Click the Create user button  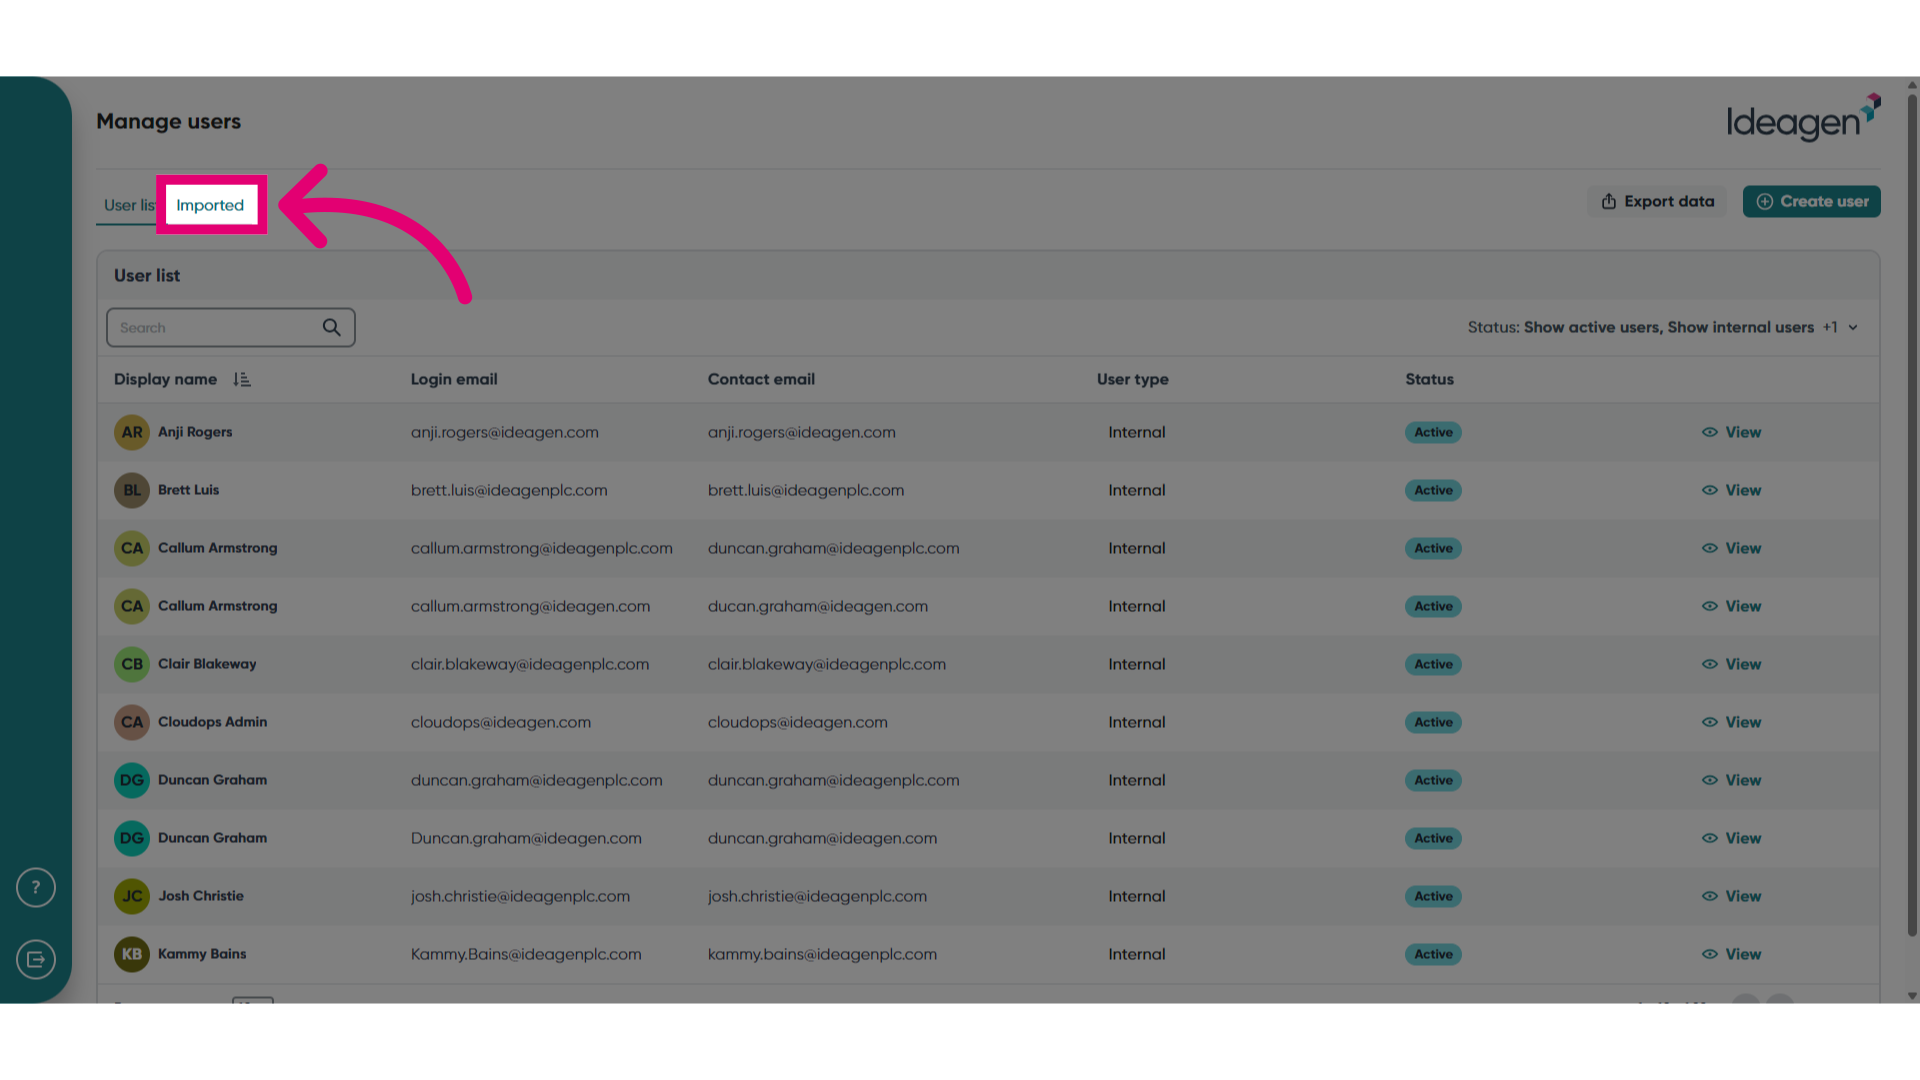coord(1811,201)
